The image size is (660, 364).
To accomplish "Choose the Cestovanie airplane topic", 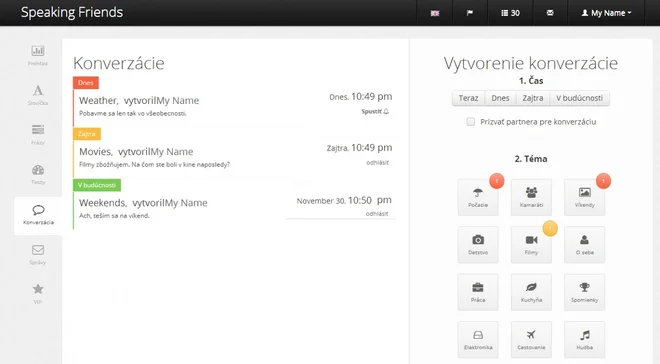I will coord(531,340).
